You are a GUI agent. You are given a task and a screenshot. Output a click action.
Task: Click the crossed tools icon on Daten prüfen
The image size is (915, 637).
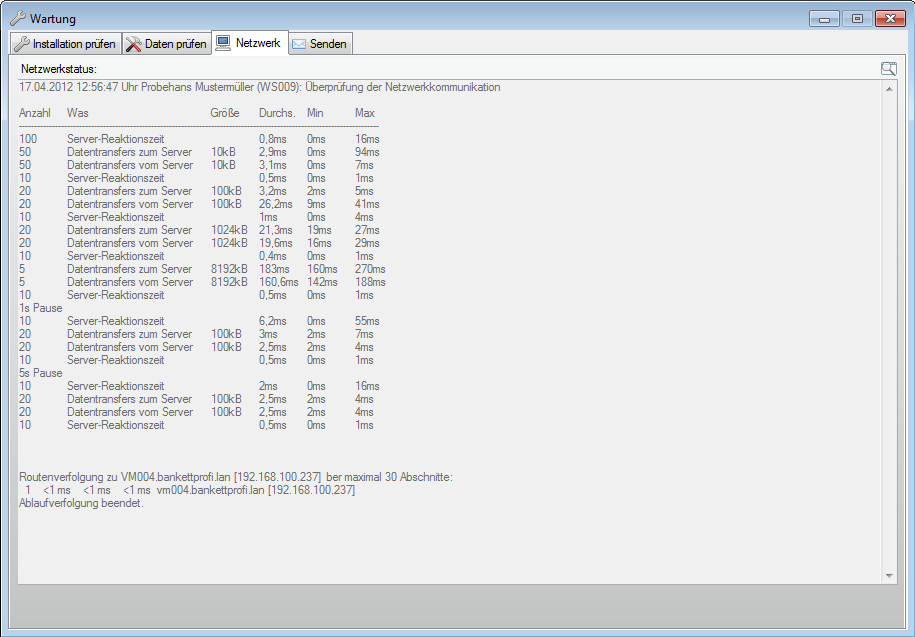(x=134, y=44)
